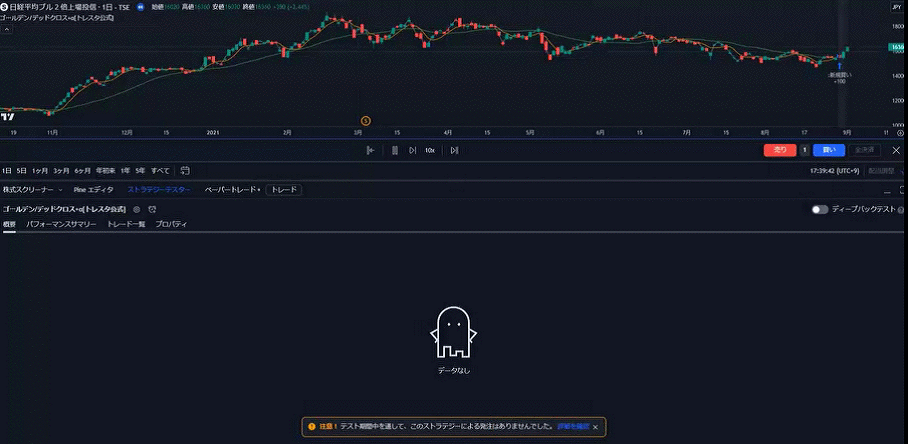The width and height of the screenshot is (908, 444).
Task: Pause the bar replay playback
Action: pyautogui.click(x=395, y=150)
